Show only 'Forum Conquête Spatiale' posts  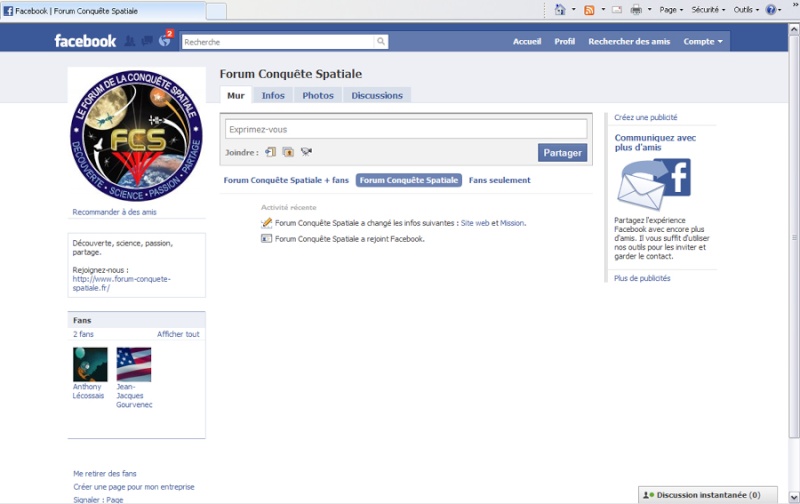(409, 180)
